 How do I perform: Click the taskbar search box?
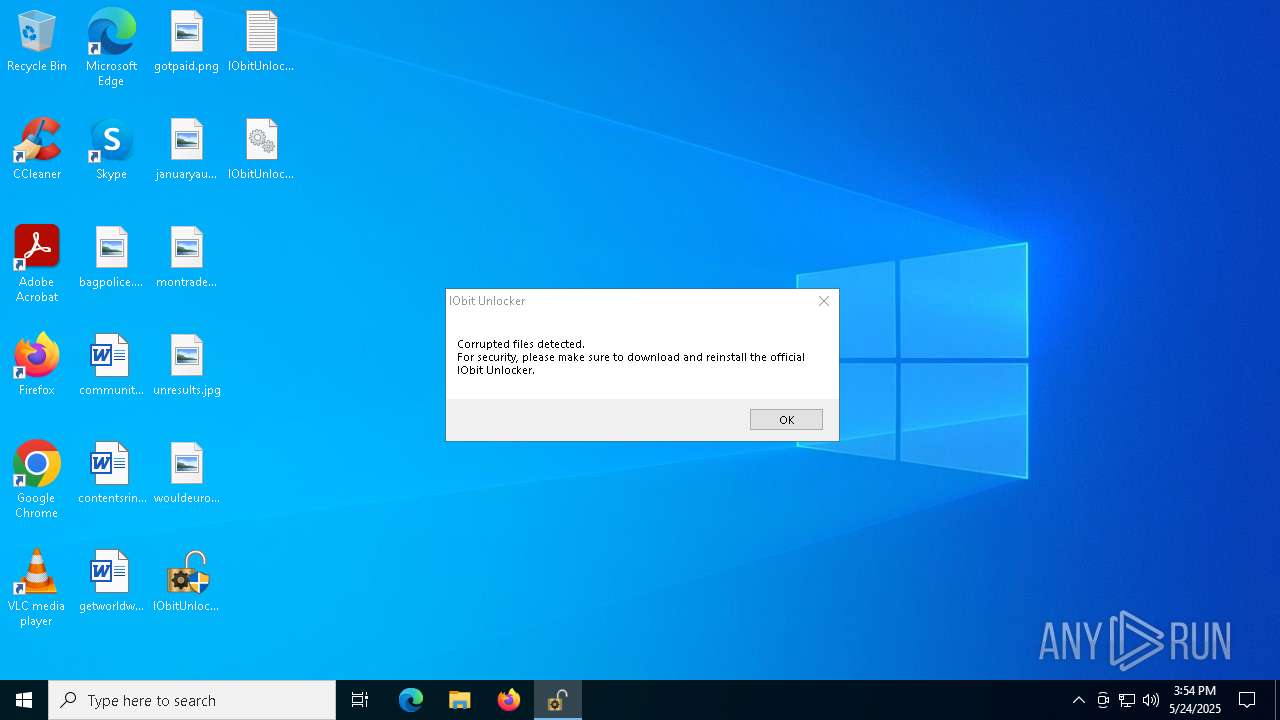[x=192, y=700]
